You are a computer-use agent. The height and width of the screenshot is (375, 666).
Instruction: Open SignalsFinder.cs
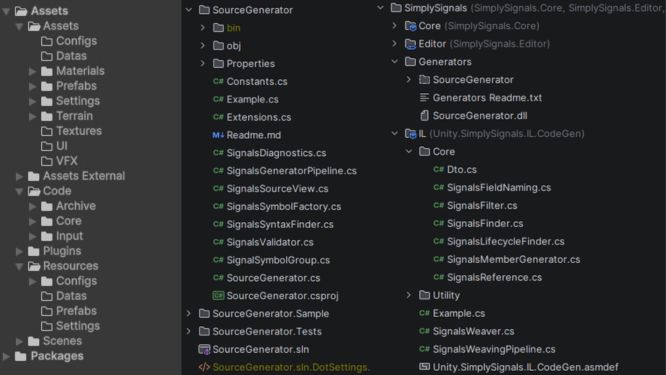pyautogui.click(x=485, y=223)
